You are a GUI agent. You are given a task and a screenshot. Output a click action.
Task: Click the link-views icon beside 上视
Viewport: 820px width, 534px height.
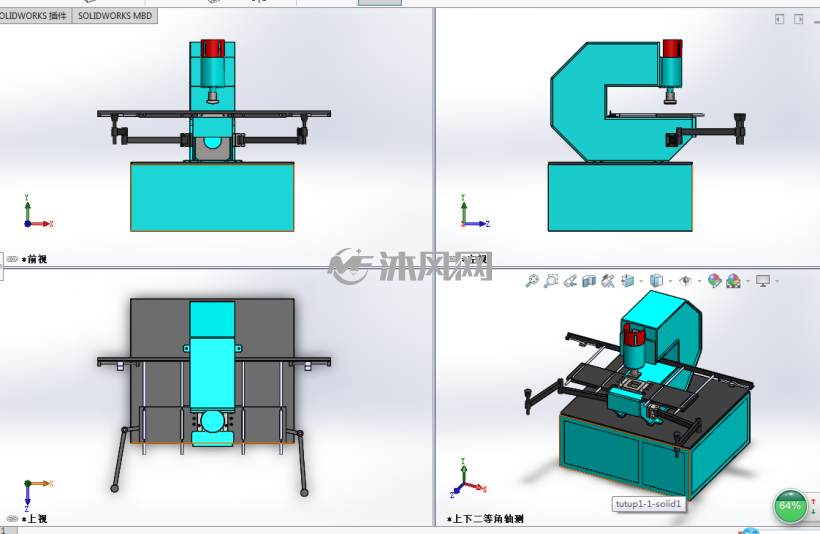point(12,519)
